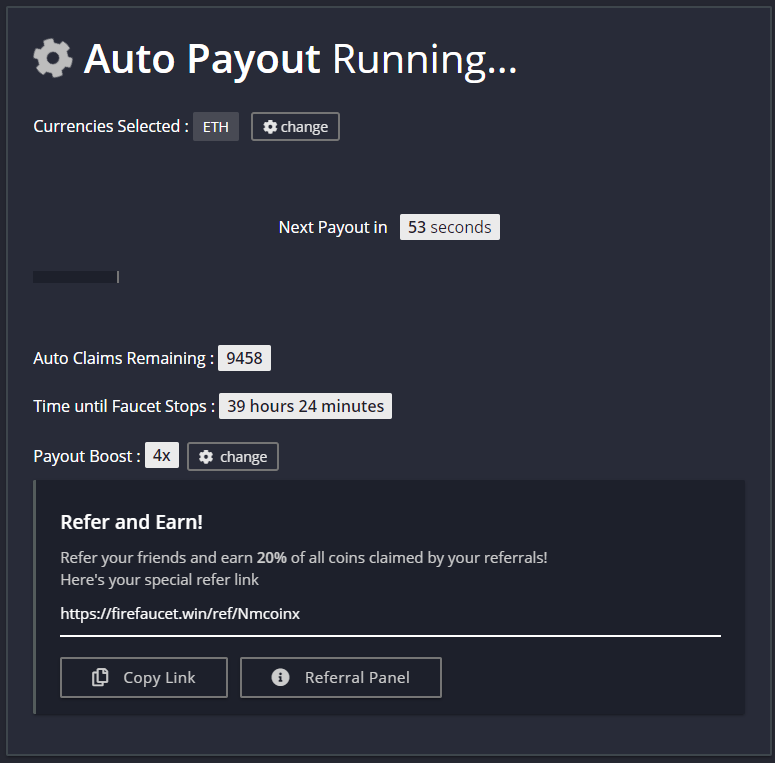
Task: Click the Auto Payout Running title
Action: tap(301, 59)
